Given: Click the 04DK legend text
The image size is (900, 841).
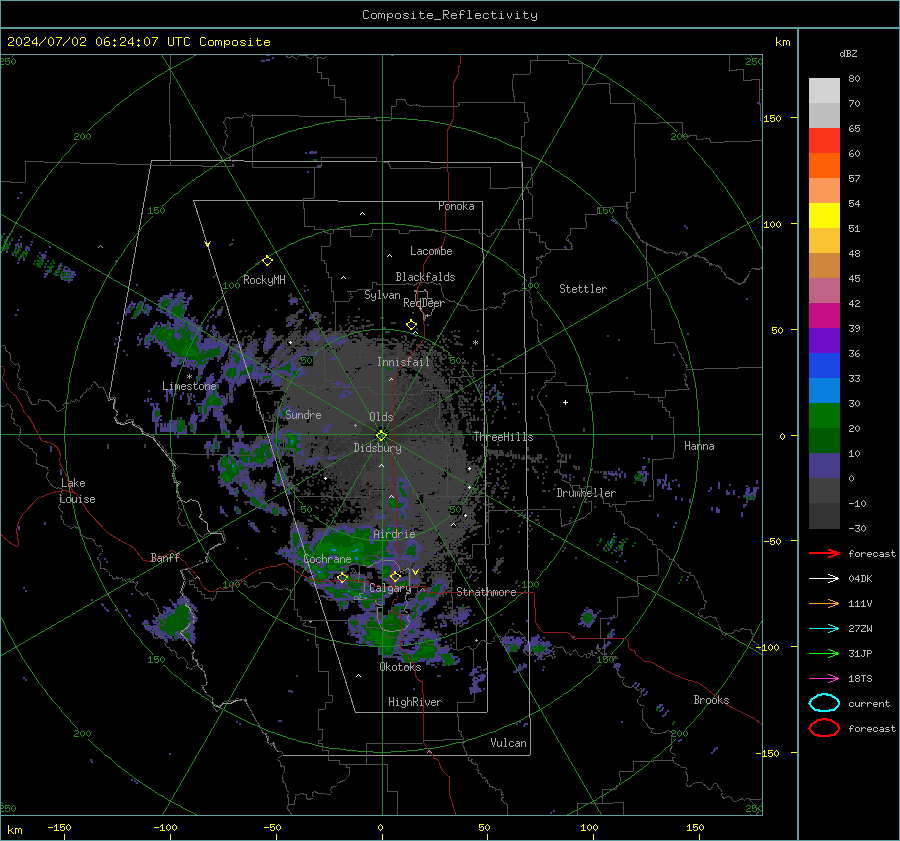Looking at the screenshot, I should pyautogui.click(x=860, y=579).
